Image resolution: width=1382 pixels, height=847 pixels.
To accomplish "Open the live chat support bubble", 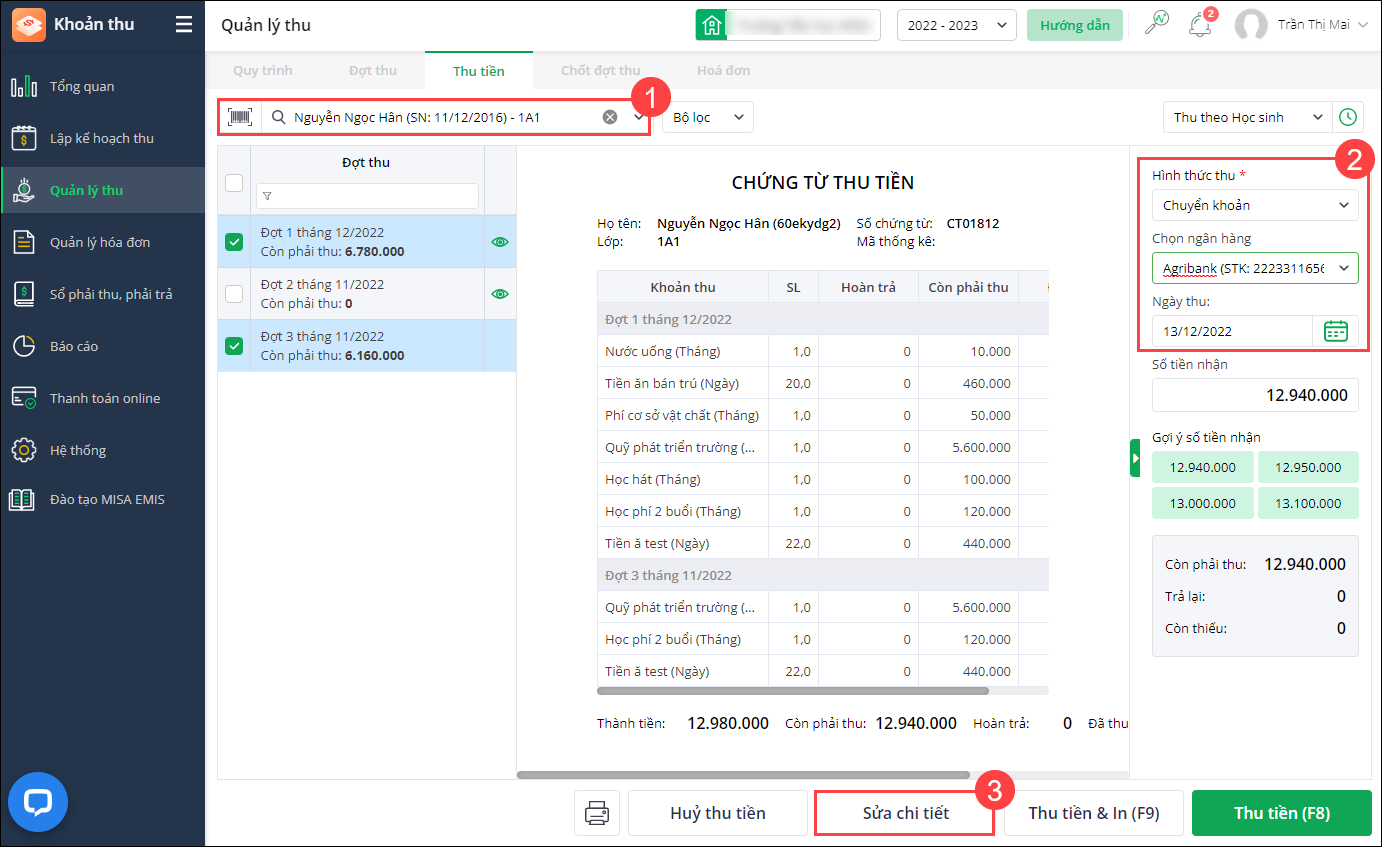I will tap(38, 802).
